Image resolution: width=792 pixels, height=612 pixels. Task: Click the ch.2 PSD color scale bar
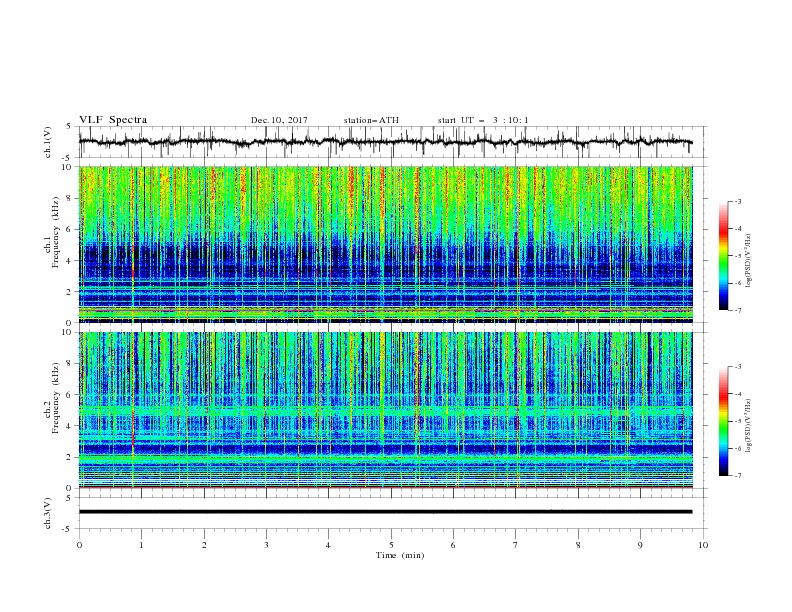[723, 421]
